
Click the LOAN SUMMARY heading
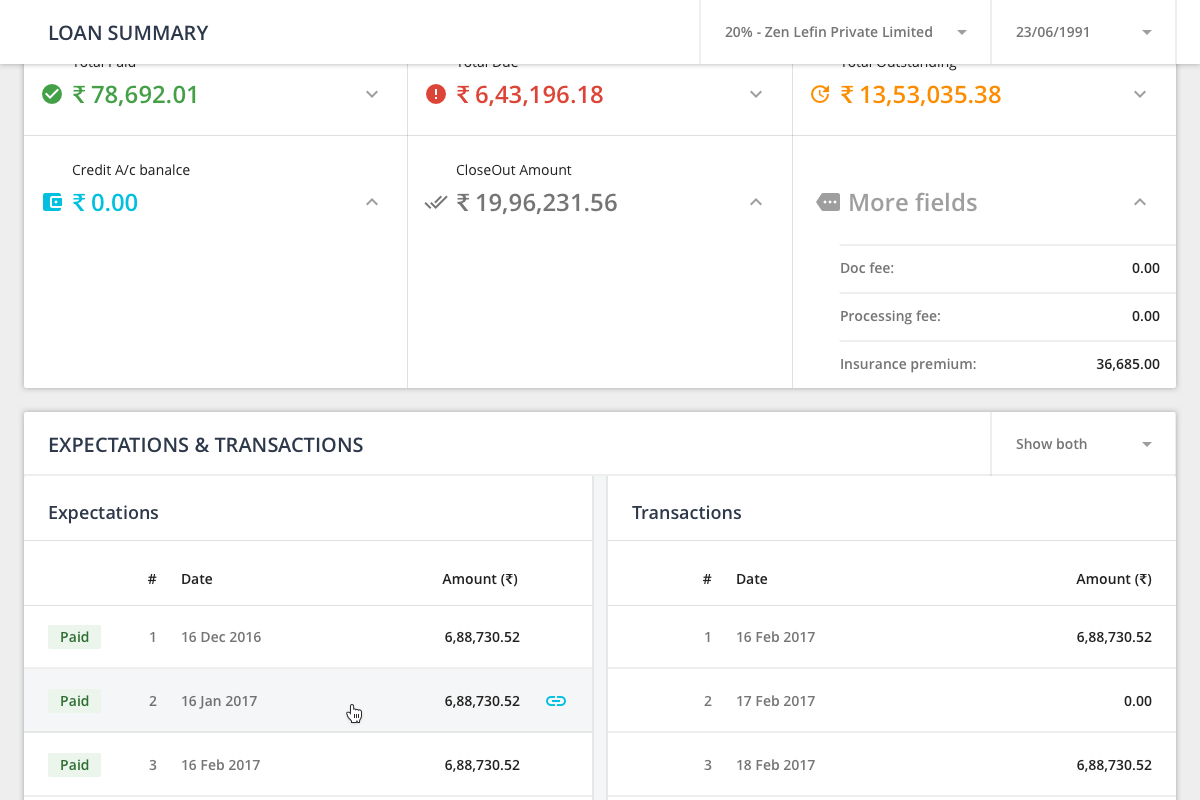coord(128,32)
